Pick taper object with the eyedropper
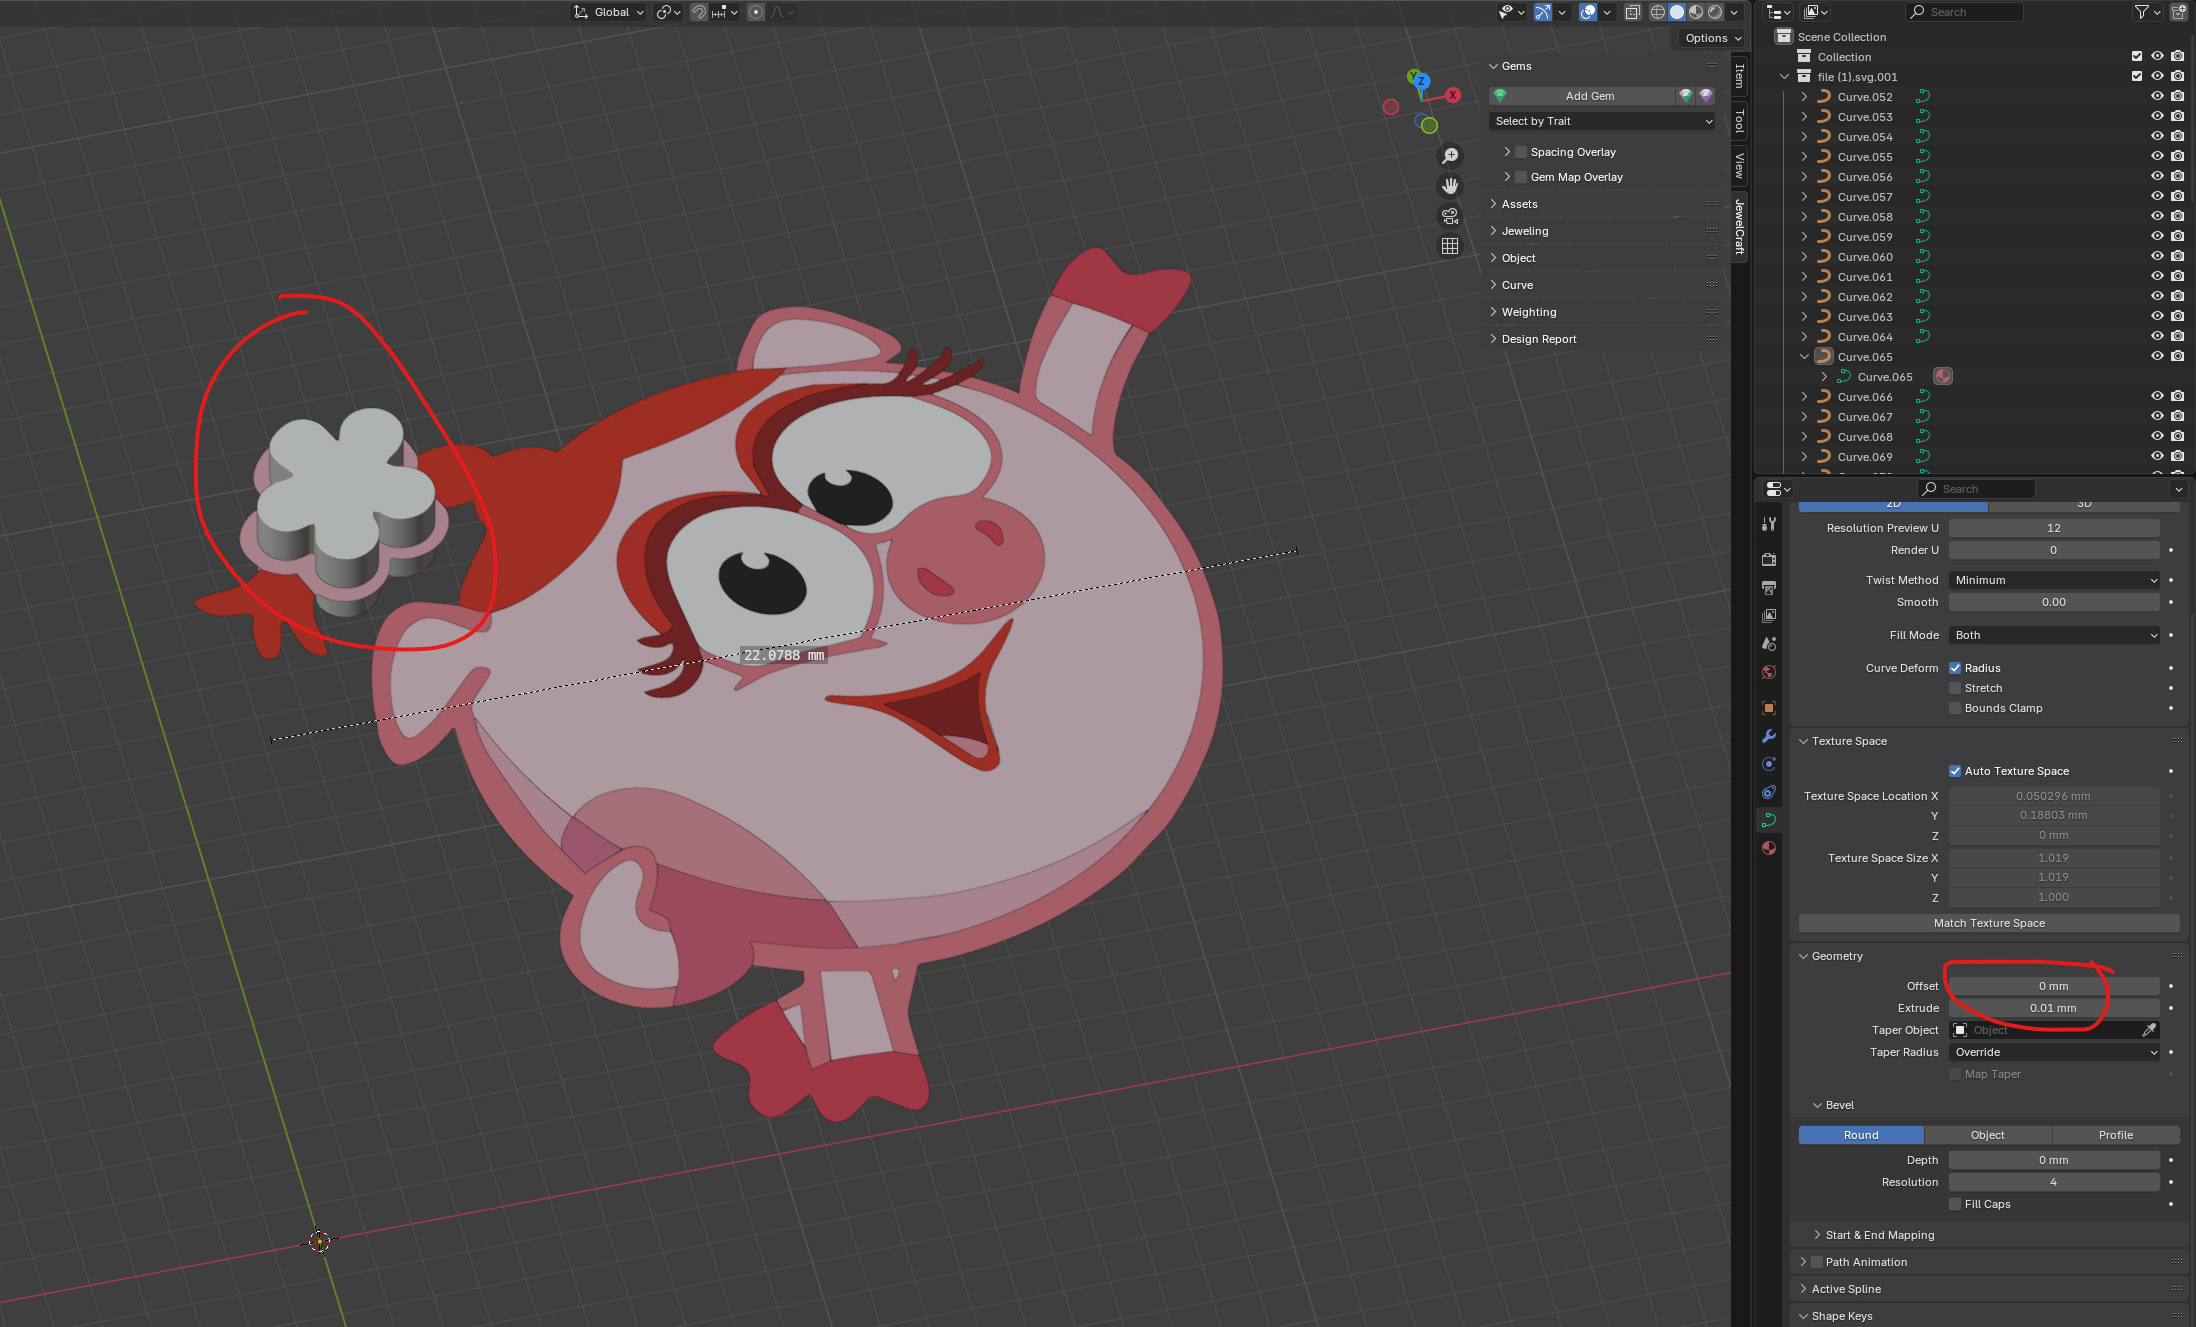This screenshot has width=2196, height=1327. 2148,1030
